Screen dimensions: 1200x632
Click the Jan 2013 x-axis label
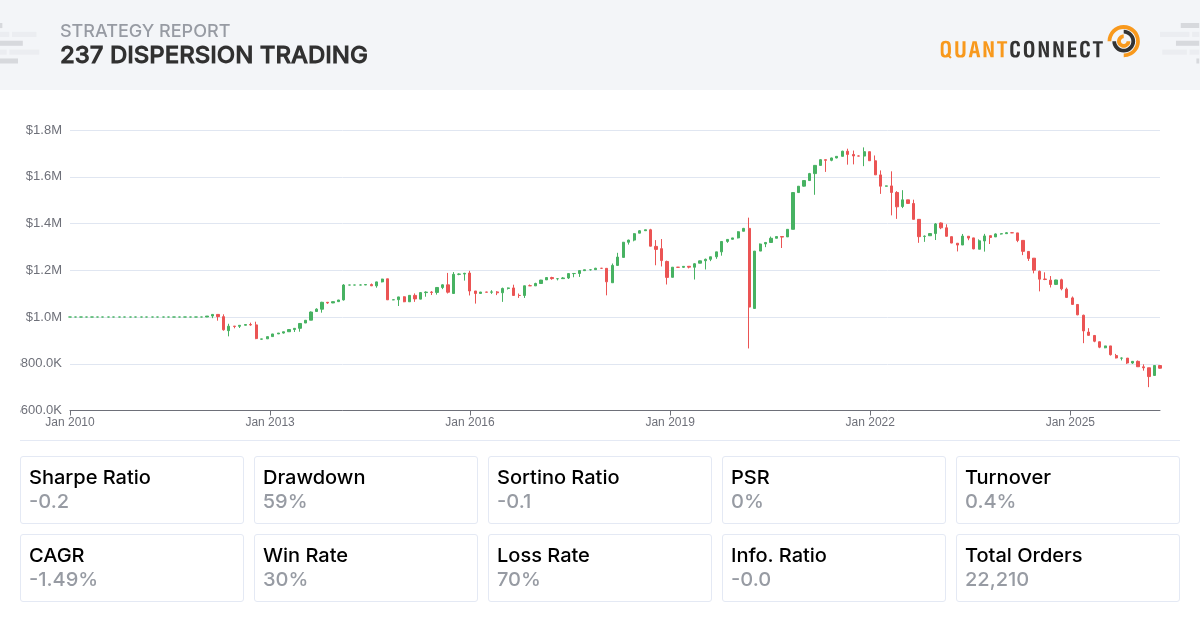point(270,422)
